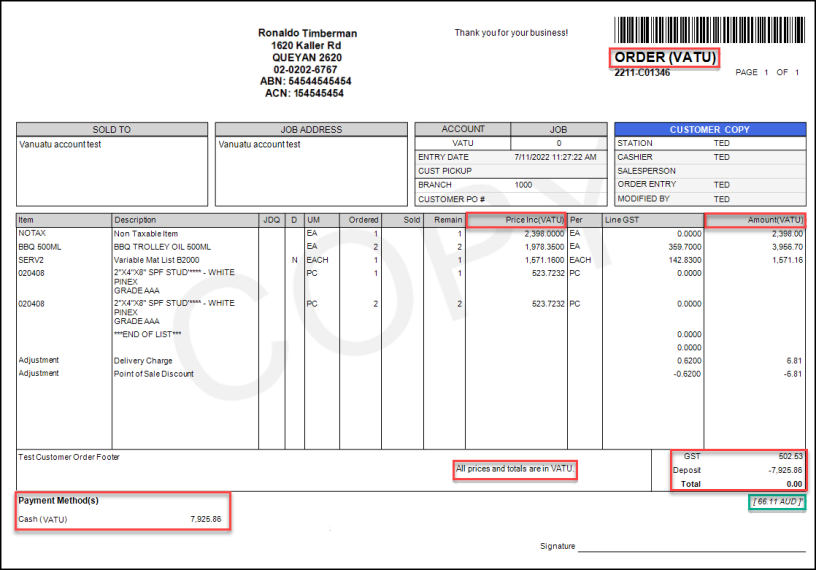The height and width of the screenshot is (570, 816).
Task: Select the ***END OF LIST*** marker
Action: pos(148,335)
